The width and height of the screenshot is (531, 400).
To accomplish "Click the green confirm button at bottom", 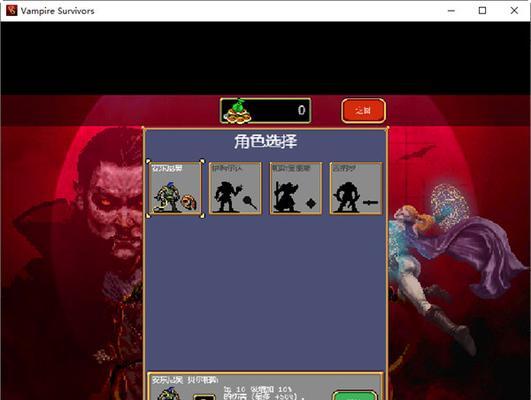I will click(x=355, y=396).
